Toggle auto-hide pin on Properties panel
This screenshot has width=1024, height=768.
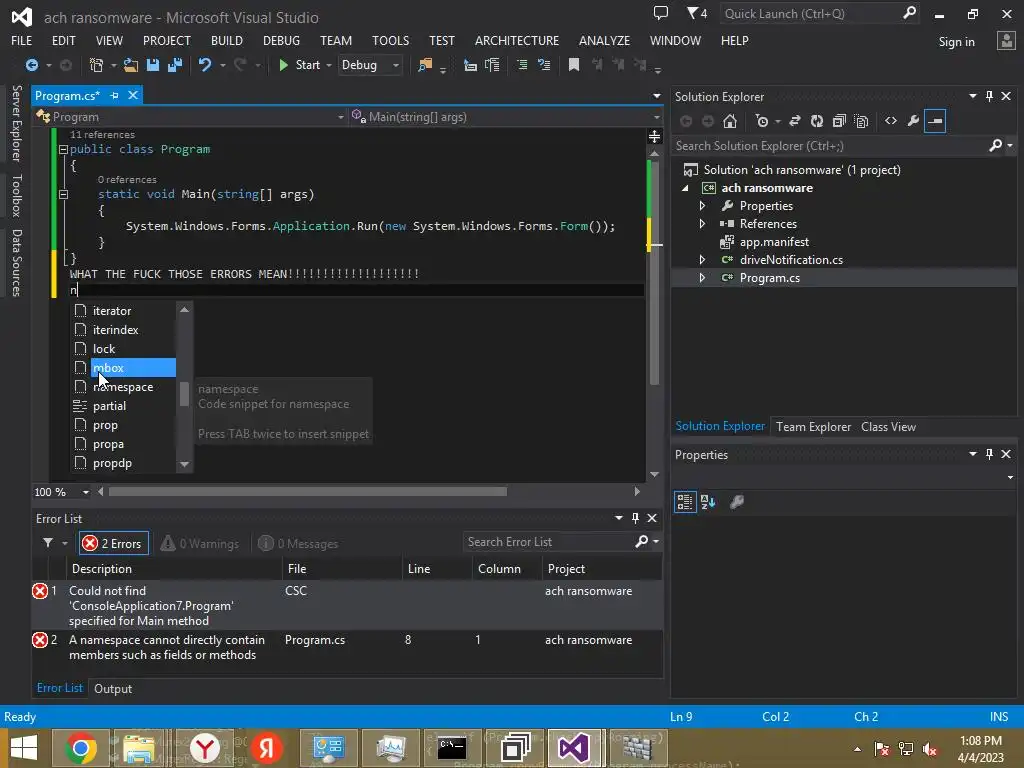coord(989,454)
